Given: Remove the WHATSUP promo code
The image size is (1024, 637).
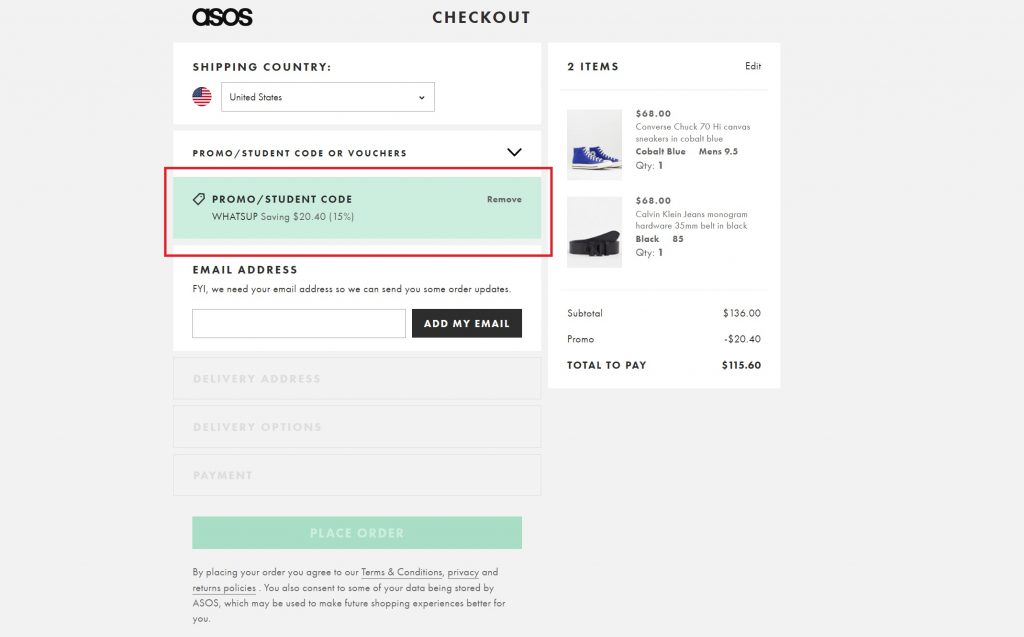Looking at the screenshot, I should pyautogui.click(x=504, y=199).
